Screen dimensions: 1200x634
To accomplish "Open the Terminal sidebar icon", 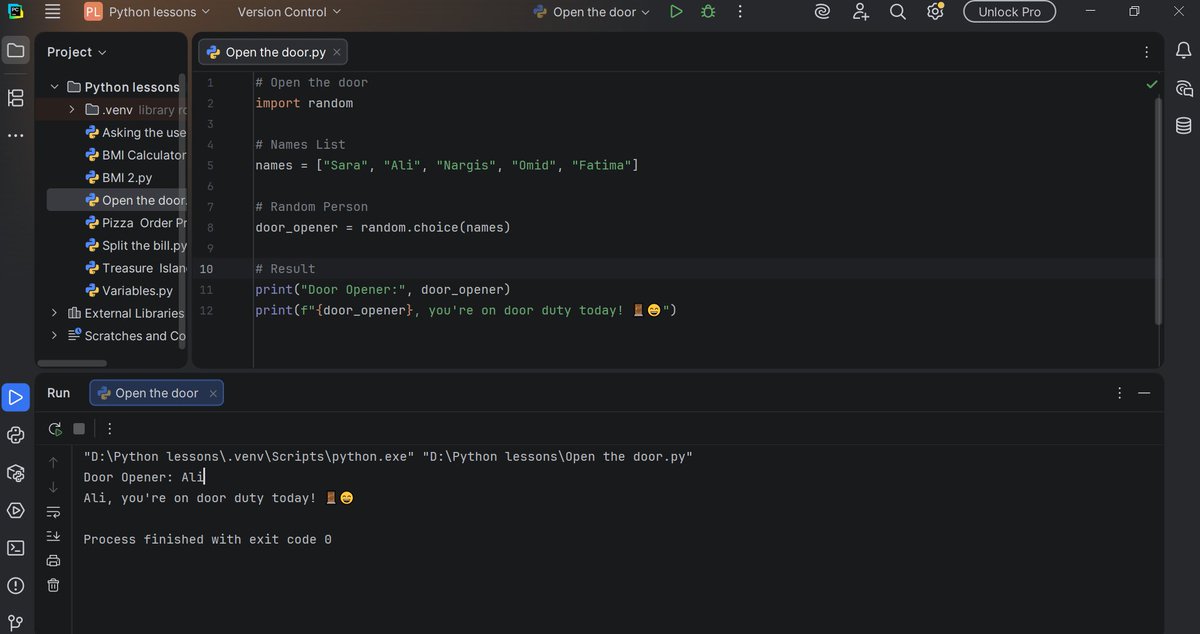I will pyautogui.click(x=15, y=547).
